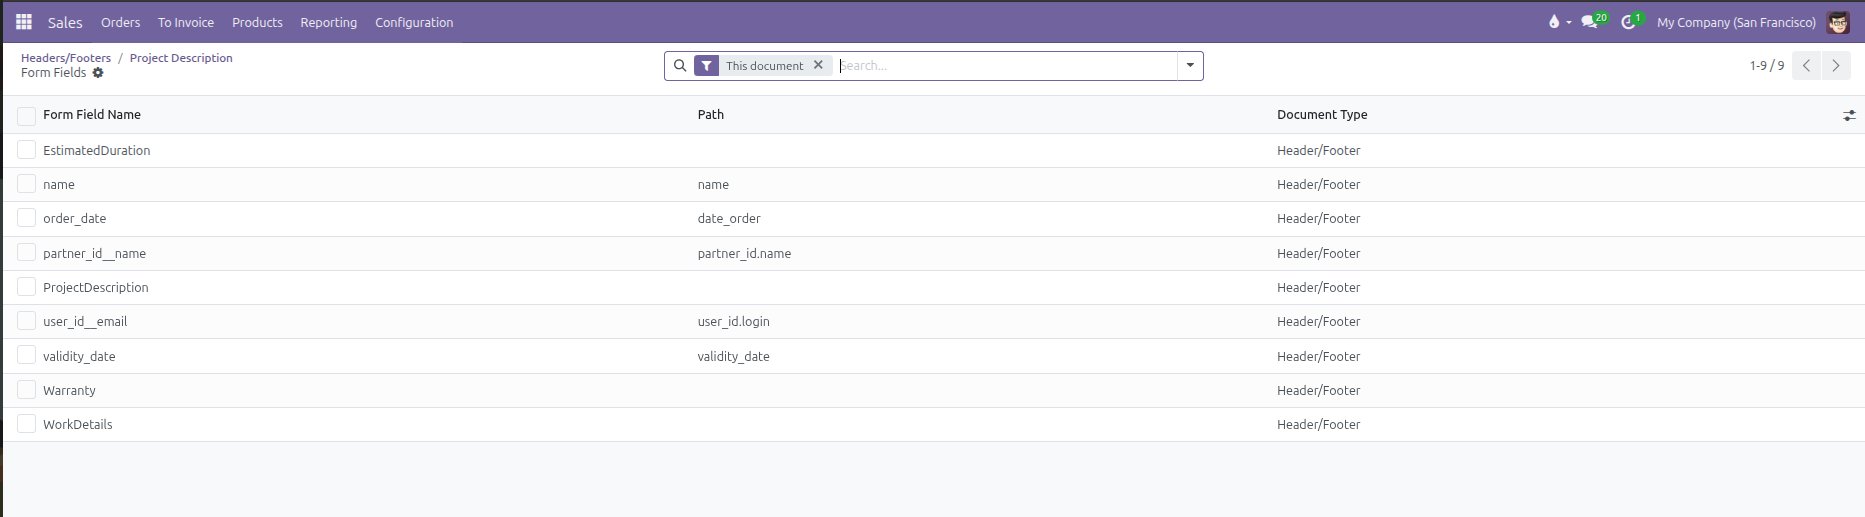Click the date_order path cell
The image size is (1865, 517).
click(x=729, y=218)
